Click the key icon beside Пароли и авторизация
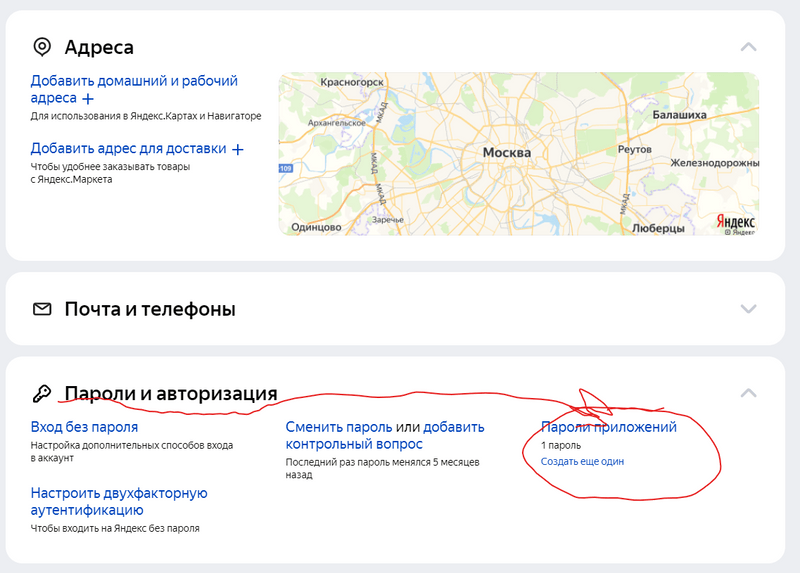 coord(42,394)
